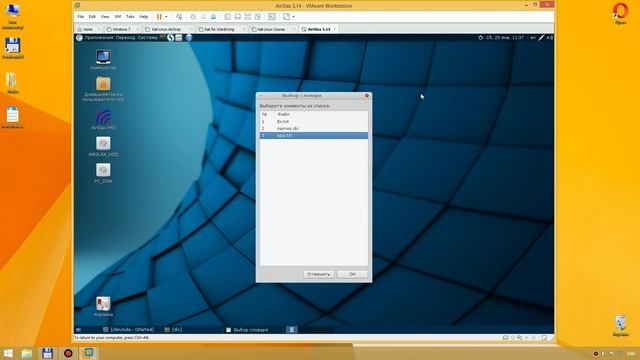Click the console view toolbar icon
The width and height of the screenshot is (640, 360).
click(272, 17)
